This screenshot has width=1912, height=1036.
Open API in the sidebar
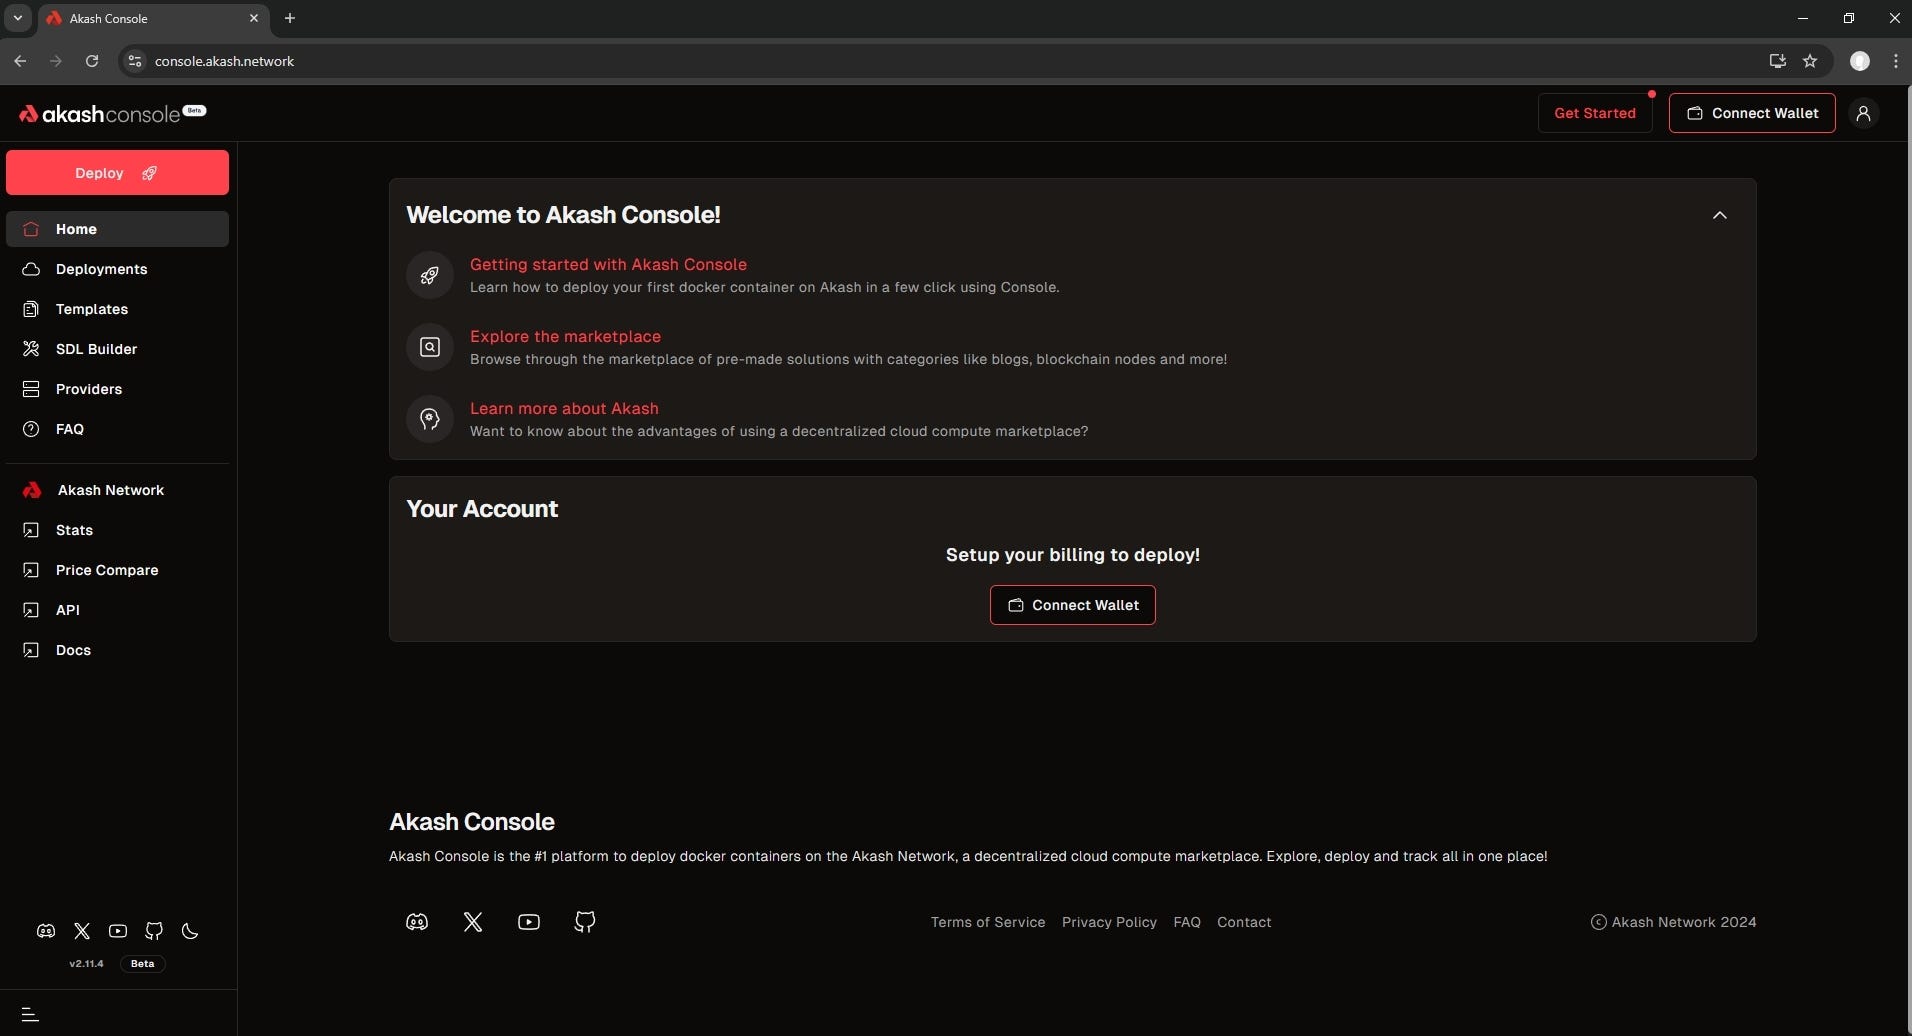117,610
